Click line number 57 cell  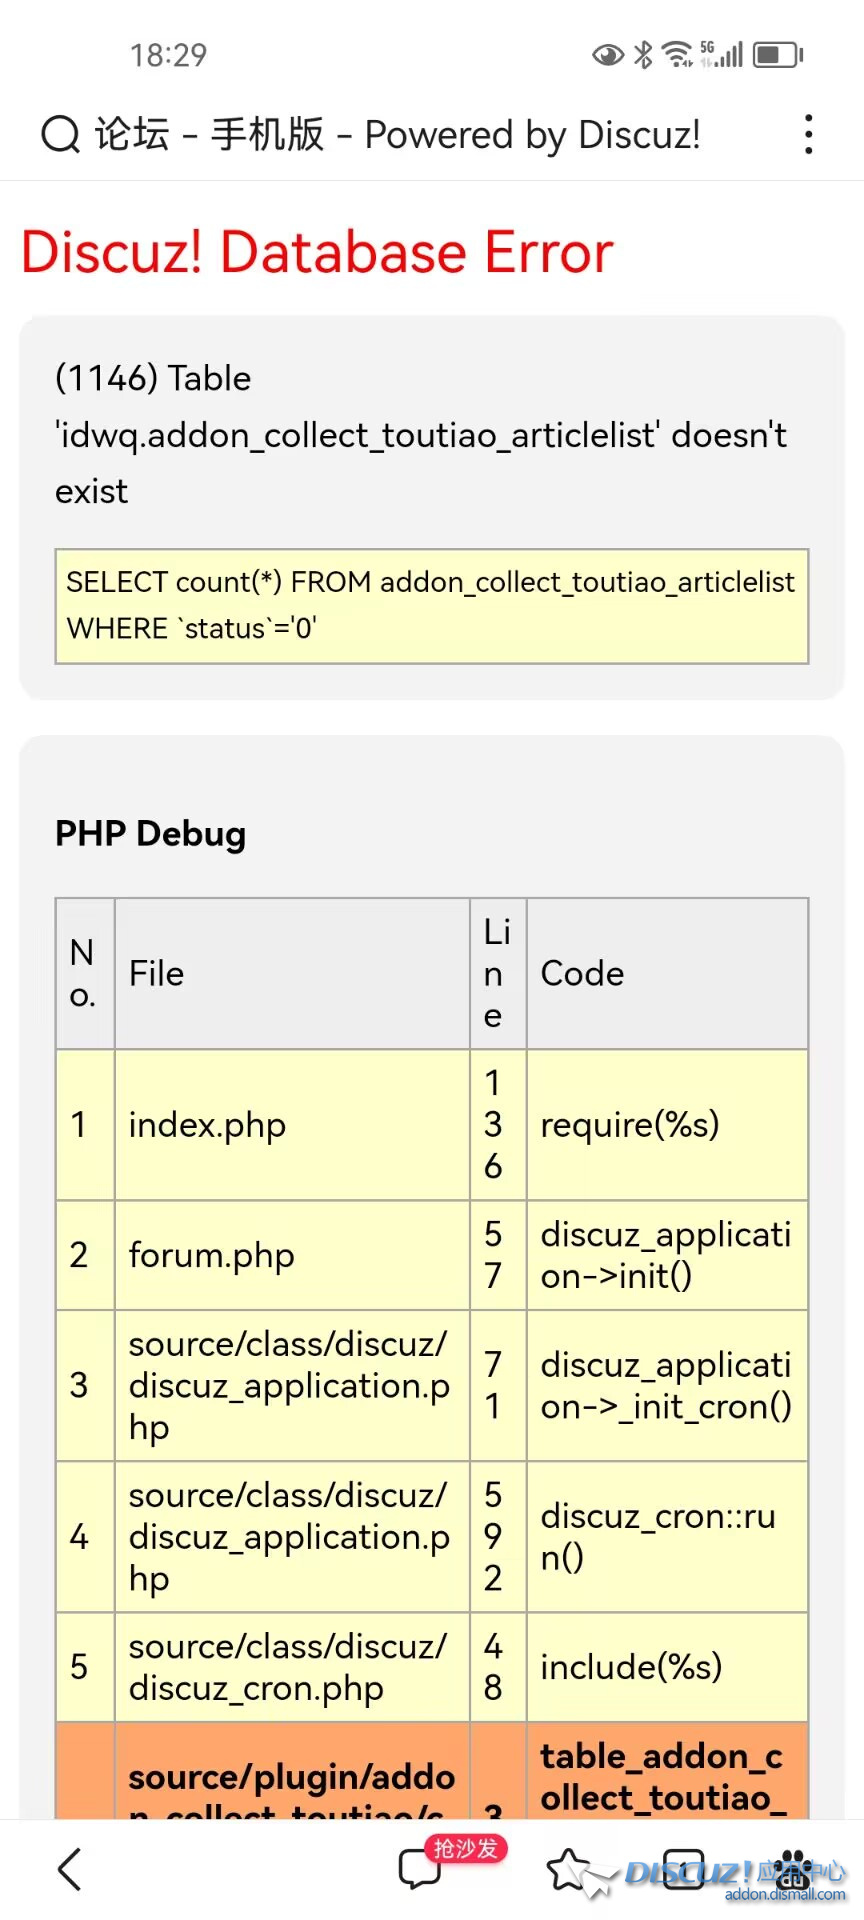pos(498,1255)
